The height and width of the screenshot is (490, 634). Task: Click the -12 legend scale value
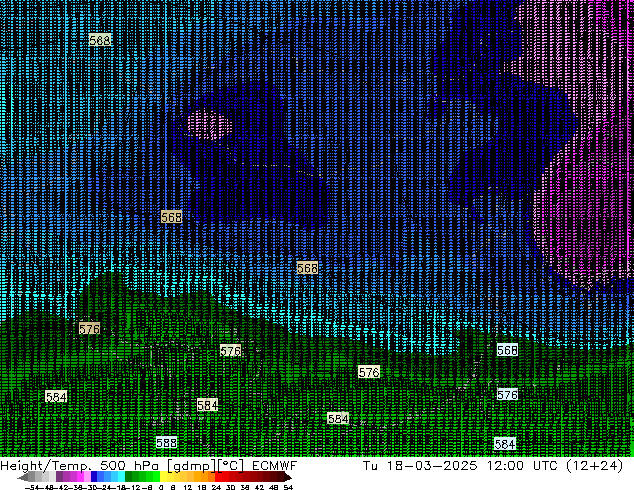click(x=133, y=487)
